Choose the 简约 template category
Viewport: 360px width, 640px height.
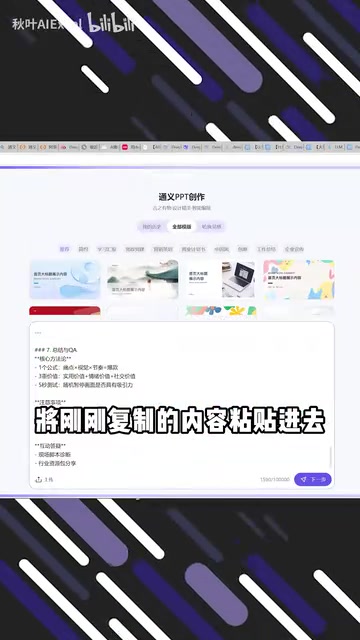click(83, 249)
